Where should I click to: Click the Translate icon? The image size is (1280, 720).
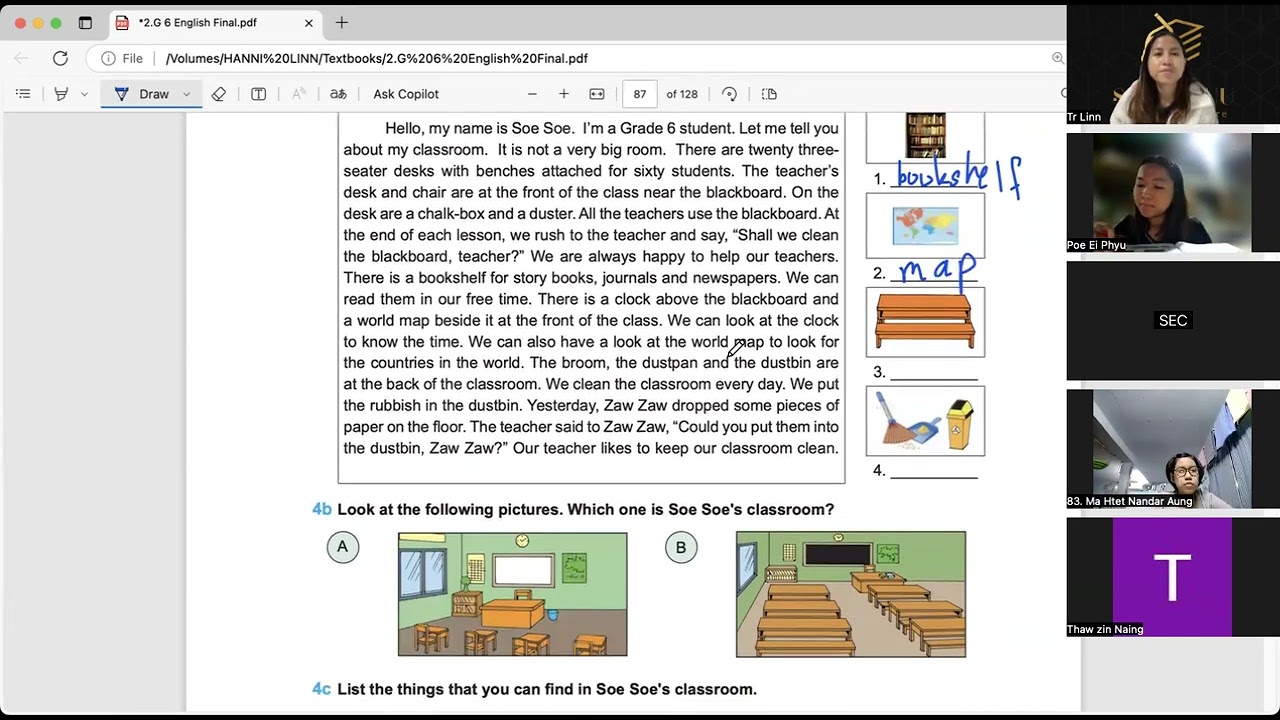click(x=338, y=94)
